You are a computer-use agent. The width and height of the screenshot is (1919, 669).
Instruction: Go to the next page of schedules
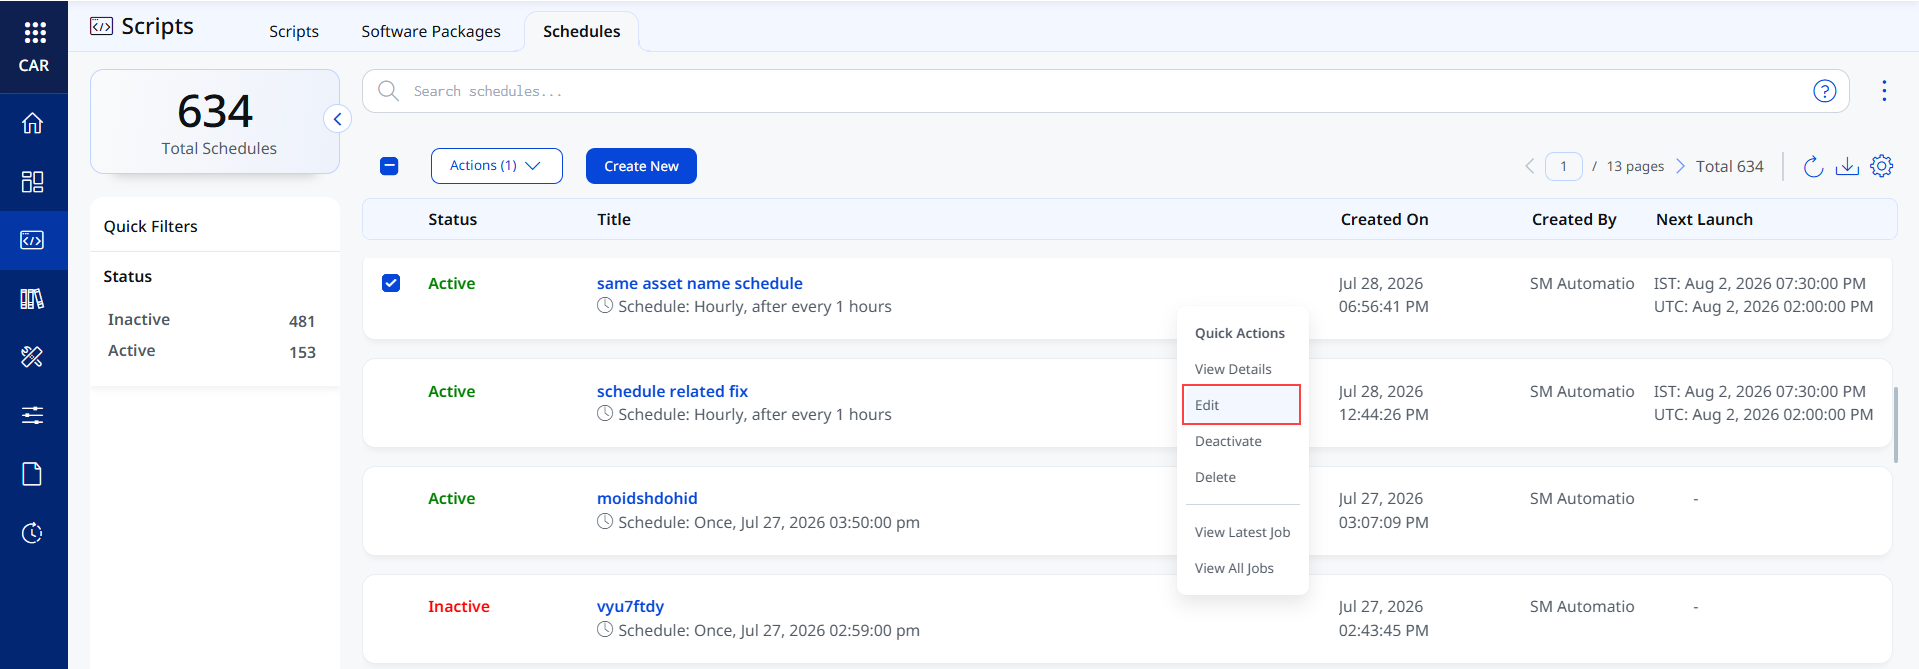click(1680, 166)
